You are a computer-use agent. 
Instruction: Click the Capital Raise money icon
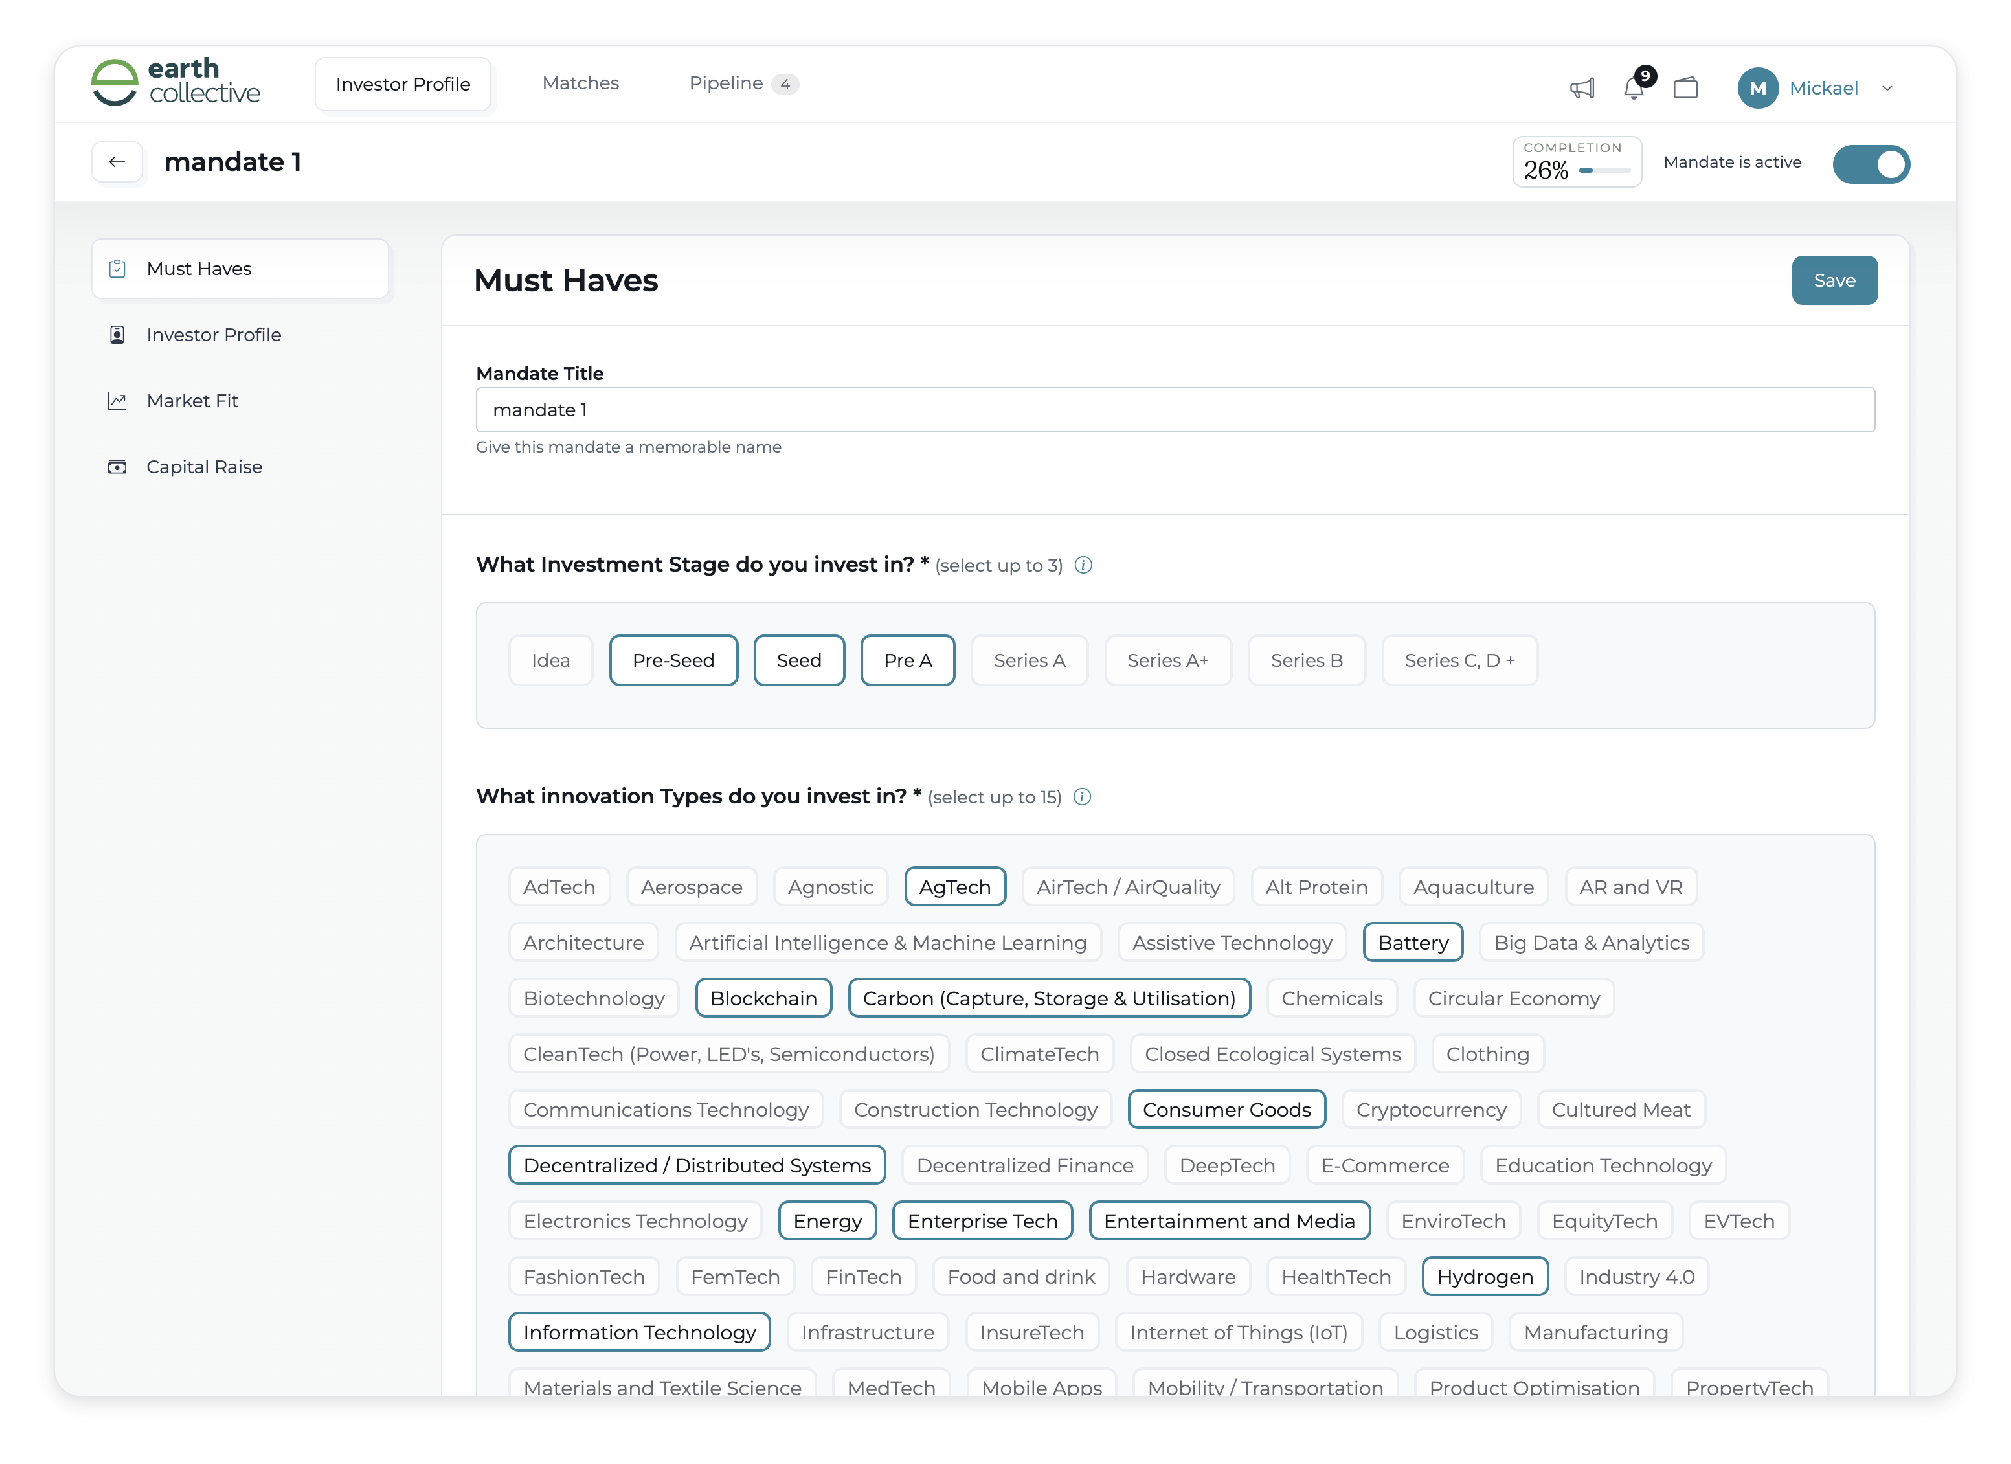pyautogui.click(x=117, y=467)
